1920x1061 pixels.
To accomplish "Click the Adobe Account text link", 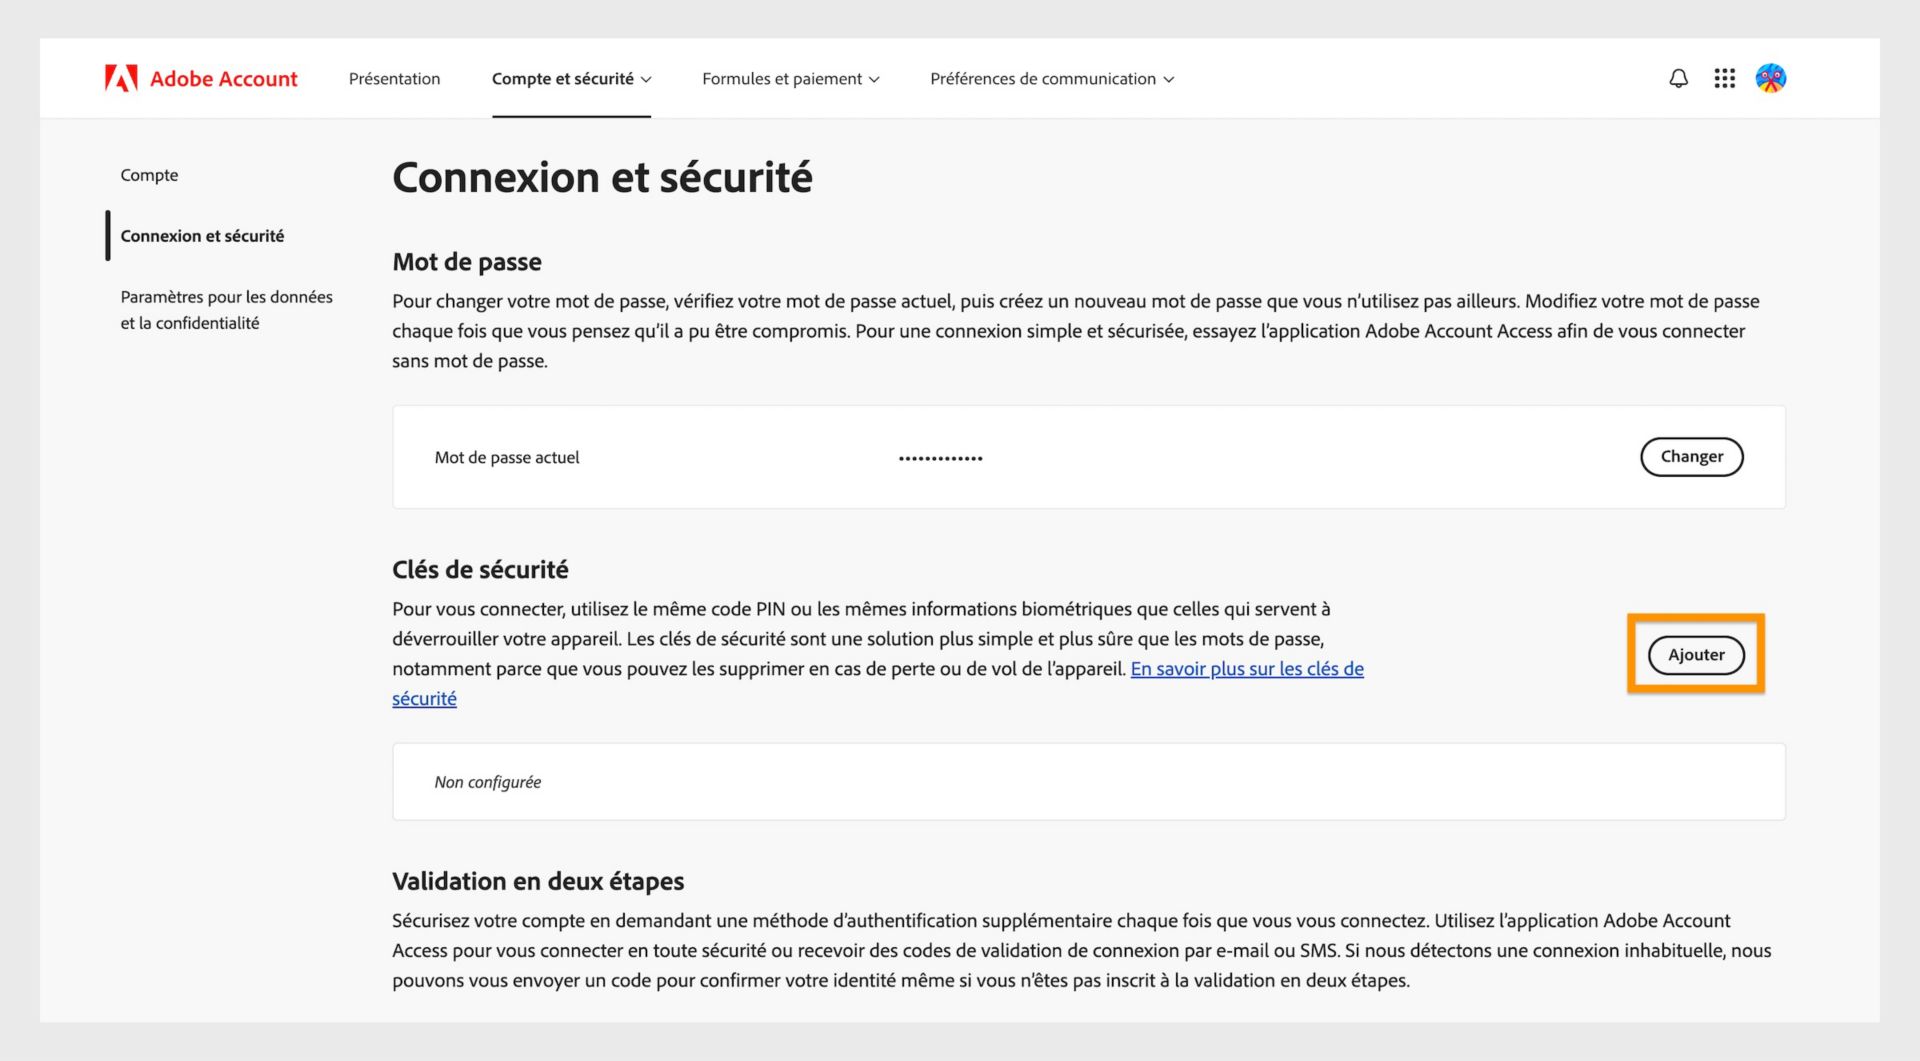I will (x=222, y=78).
